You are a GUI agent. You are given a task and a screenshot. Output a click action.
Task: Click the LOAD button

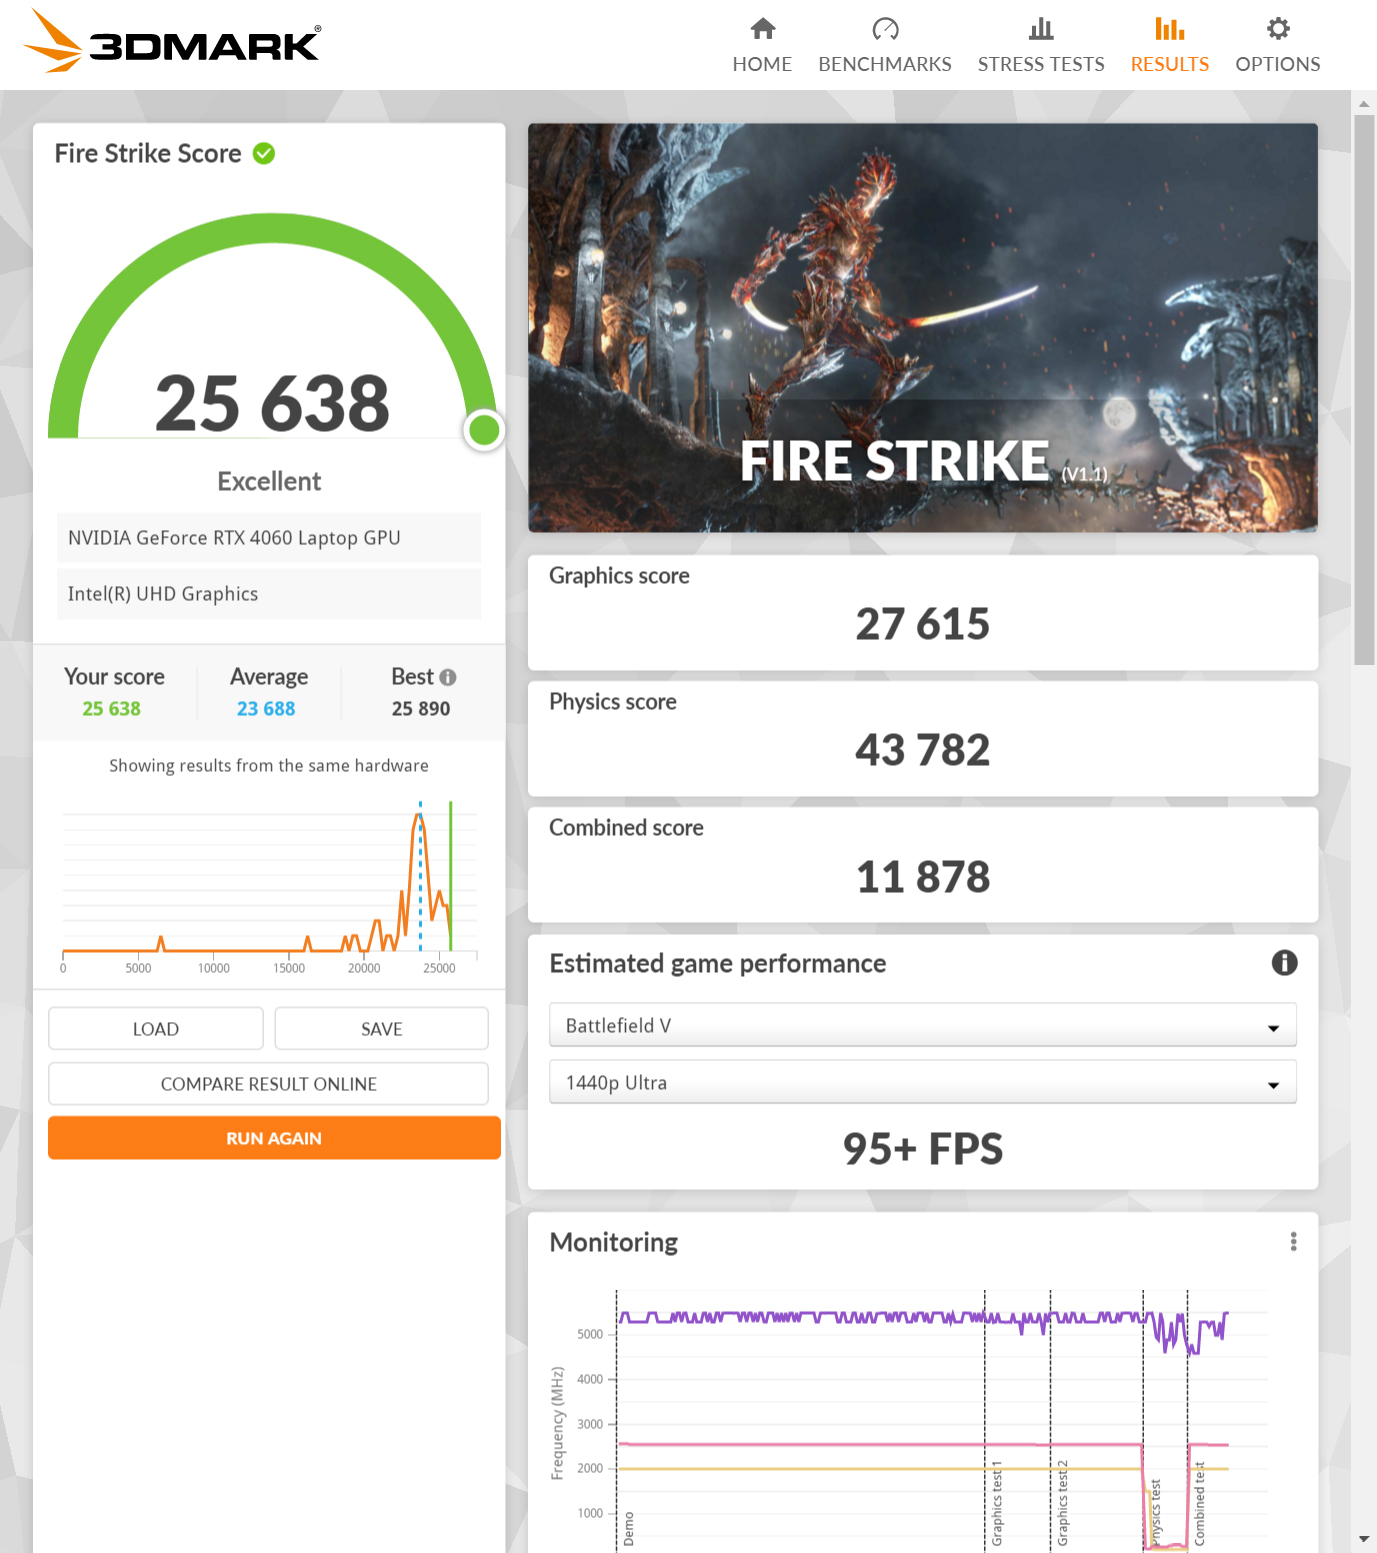click(x=156, y=1029)
